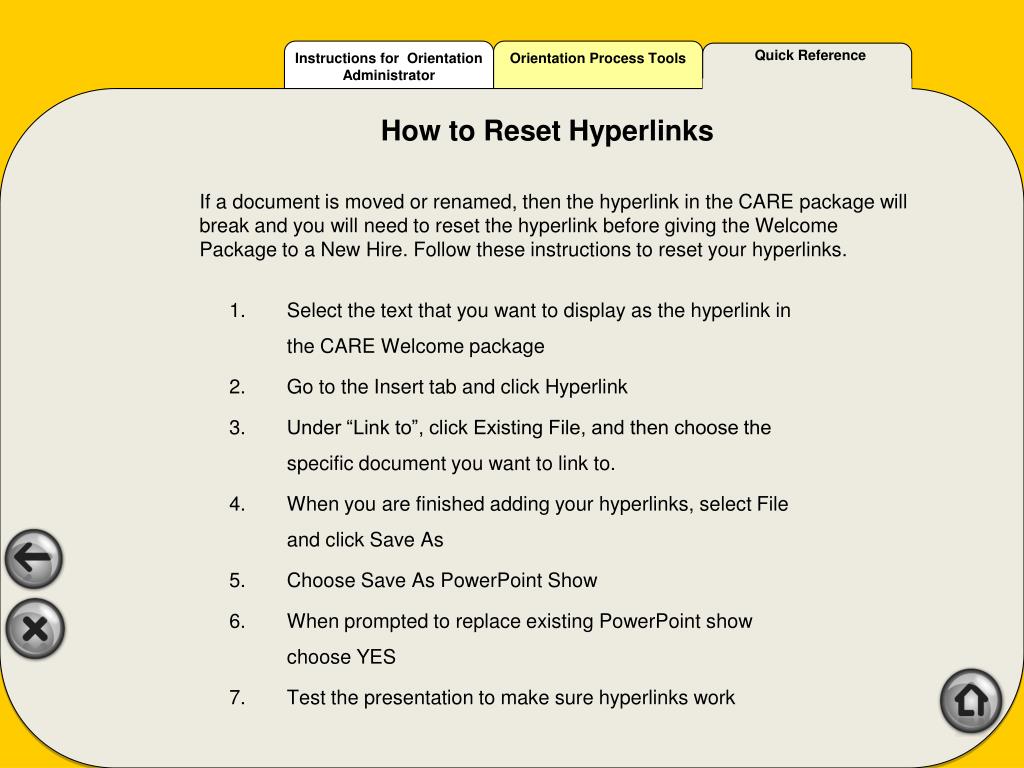This screenshot has height=768, width=1024.
Task: Click step 7 'Test the presentation' text
Action: point(511,697)
